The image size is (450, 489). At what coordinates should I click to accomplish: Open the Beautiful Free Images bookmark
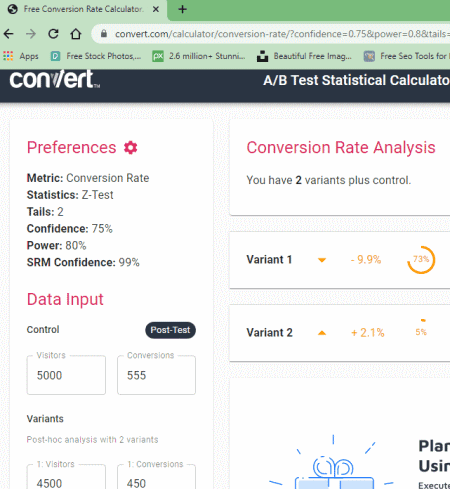(304, 56)
